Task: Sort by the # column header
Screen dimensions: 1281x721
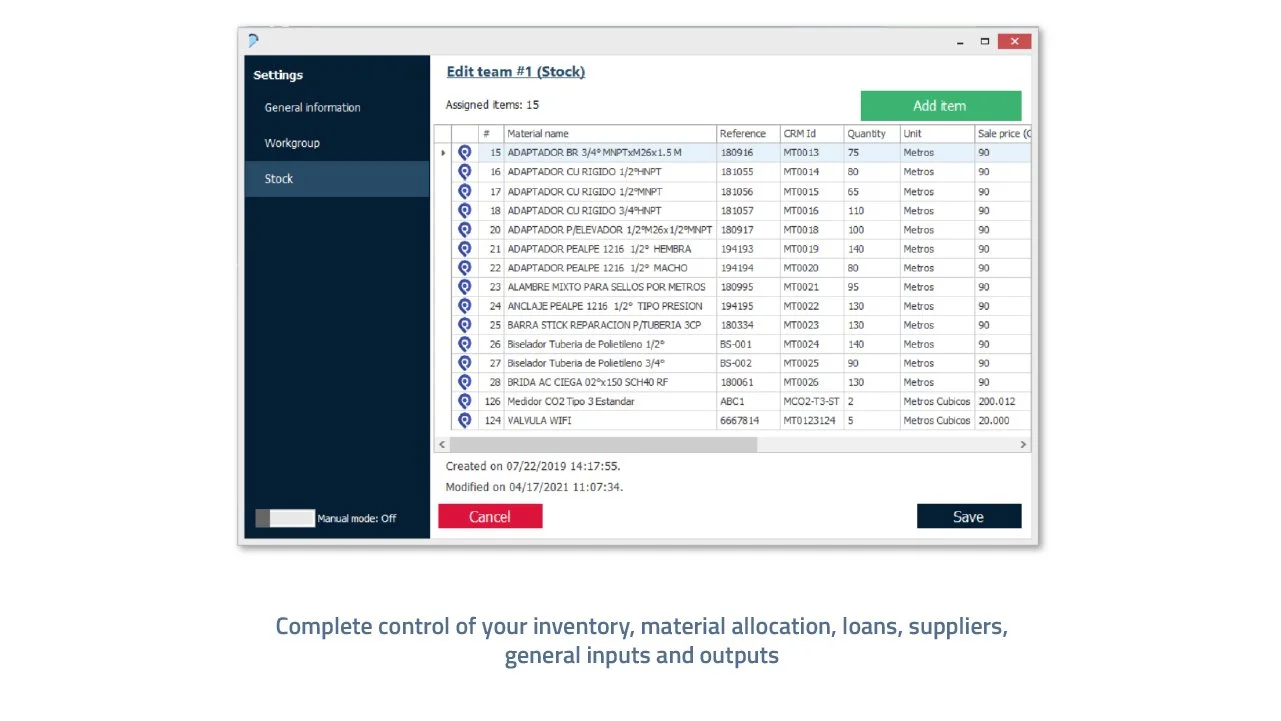Action: pyautogui.click(x=491, y=134)
